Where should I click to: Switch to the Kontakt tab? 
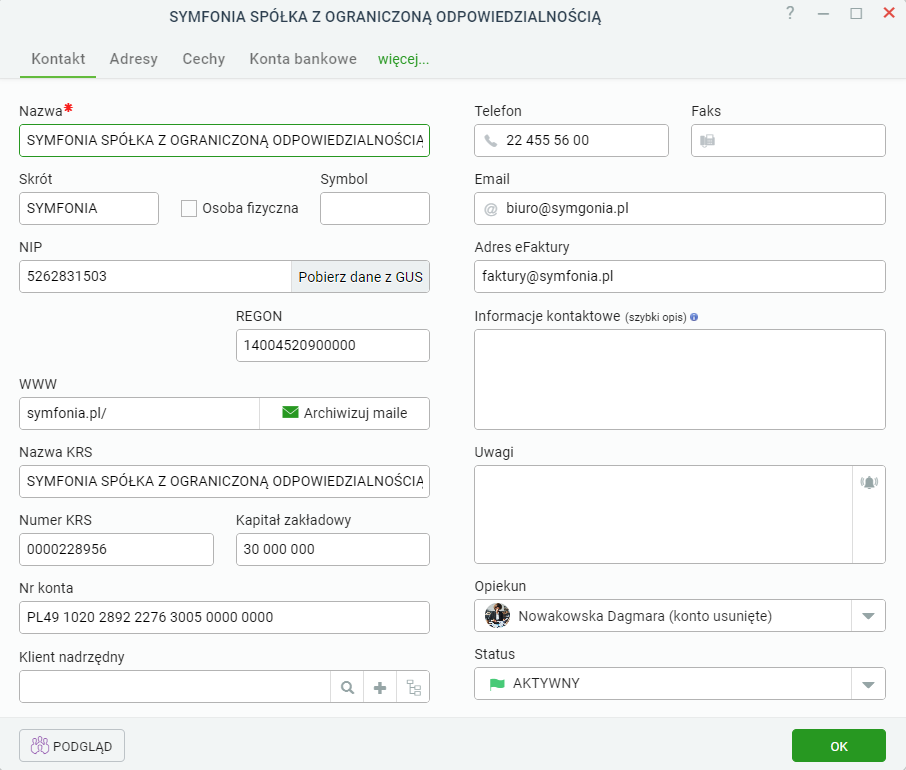[x=58, y=59]
